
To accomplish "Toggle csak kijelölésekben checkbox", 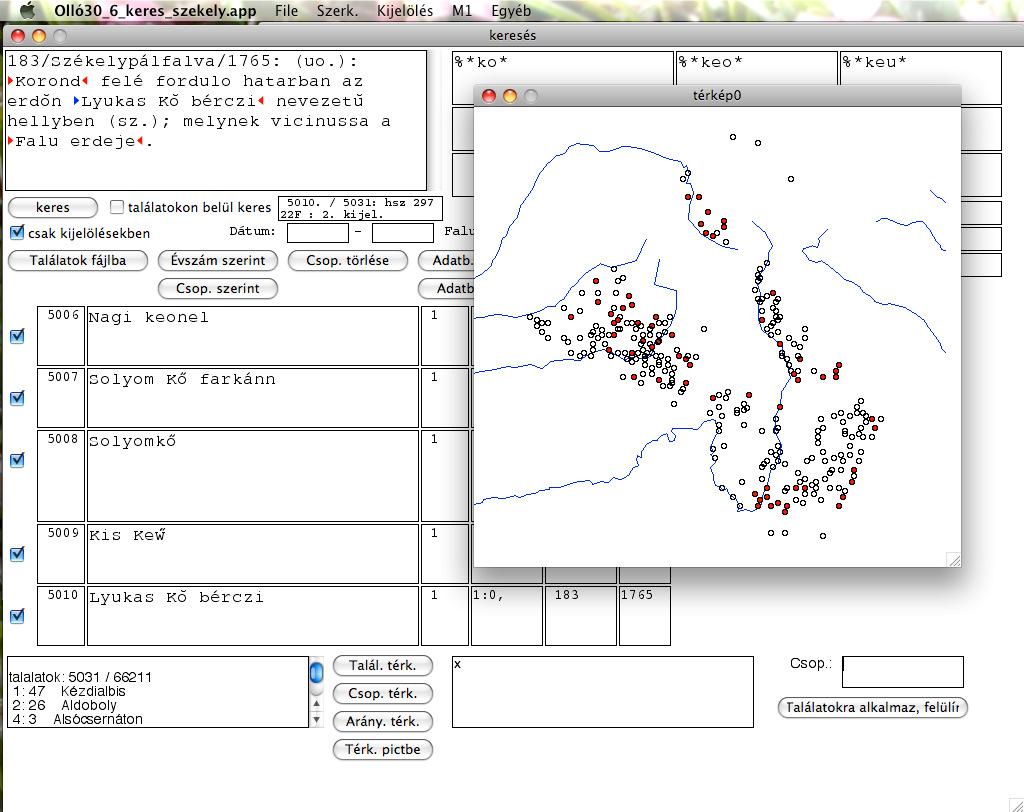I will pos(18,233).
